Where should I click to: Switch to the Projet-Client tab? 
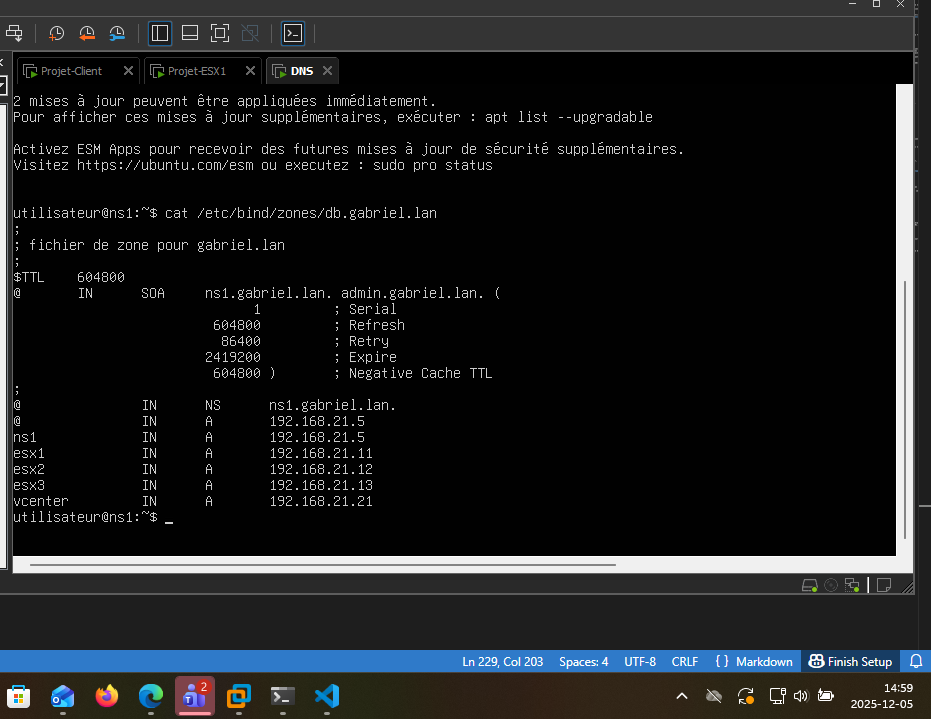click(71, 71)
